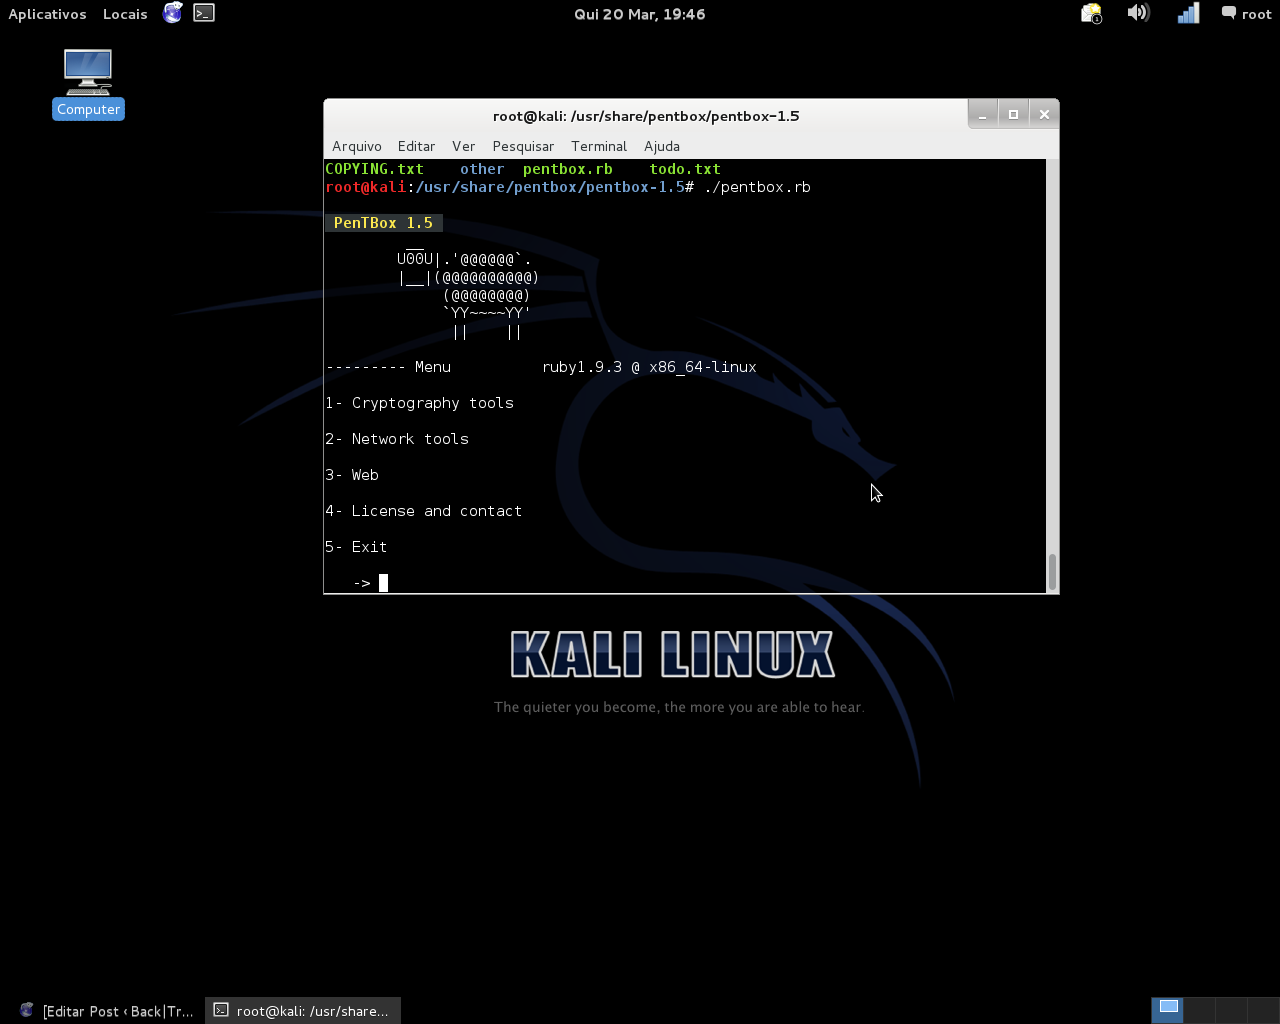The image size is (1280, 1024).
Task: Launch terminal from top panel icon
Action: pos(204,13)
